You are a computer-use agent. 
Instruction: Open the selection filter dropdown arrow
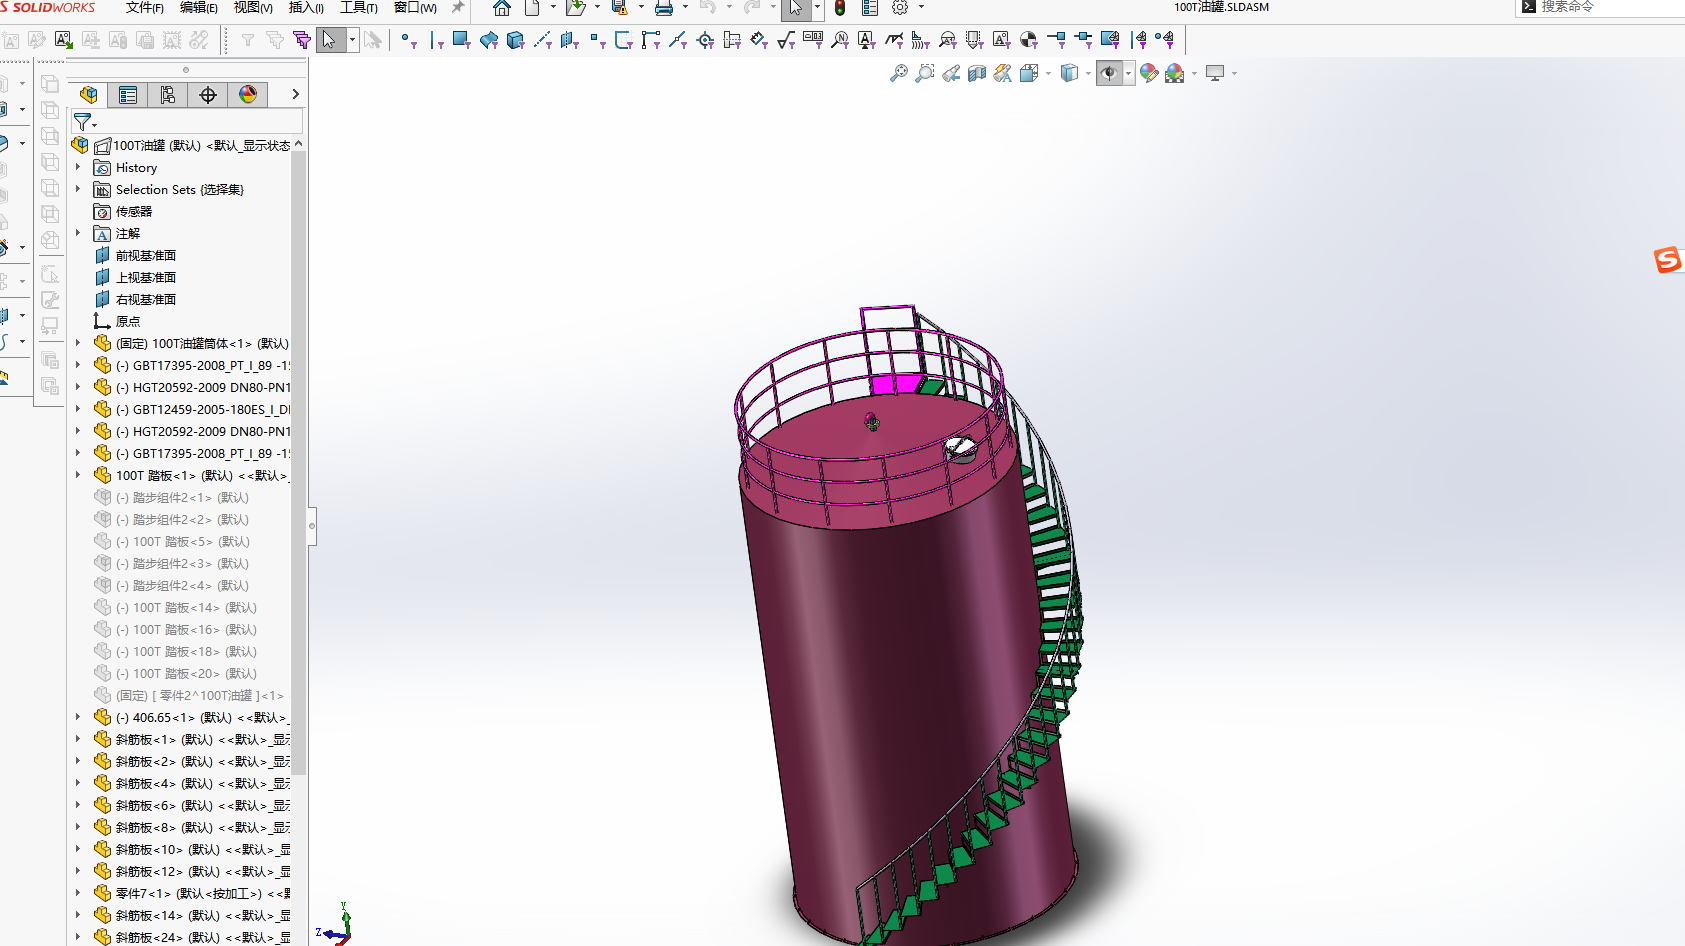[x=352, y=40]
